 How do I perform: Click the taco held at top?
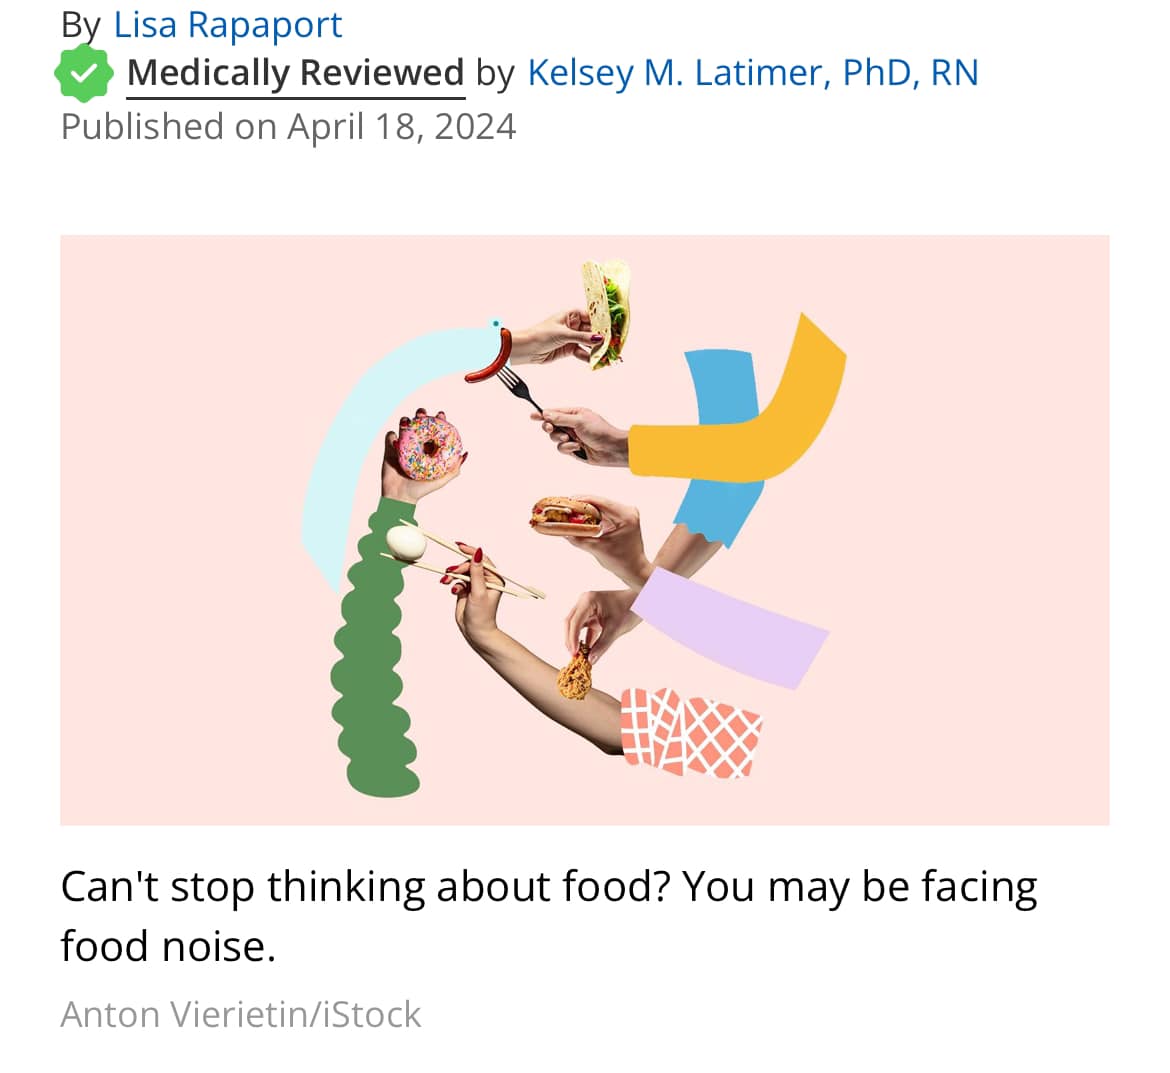point(607,312)
